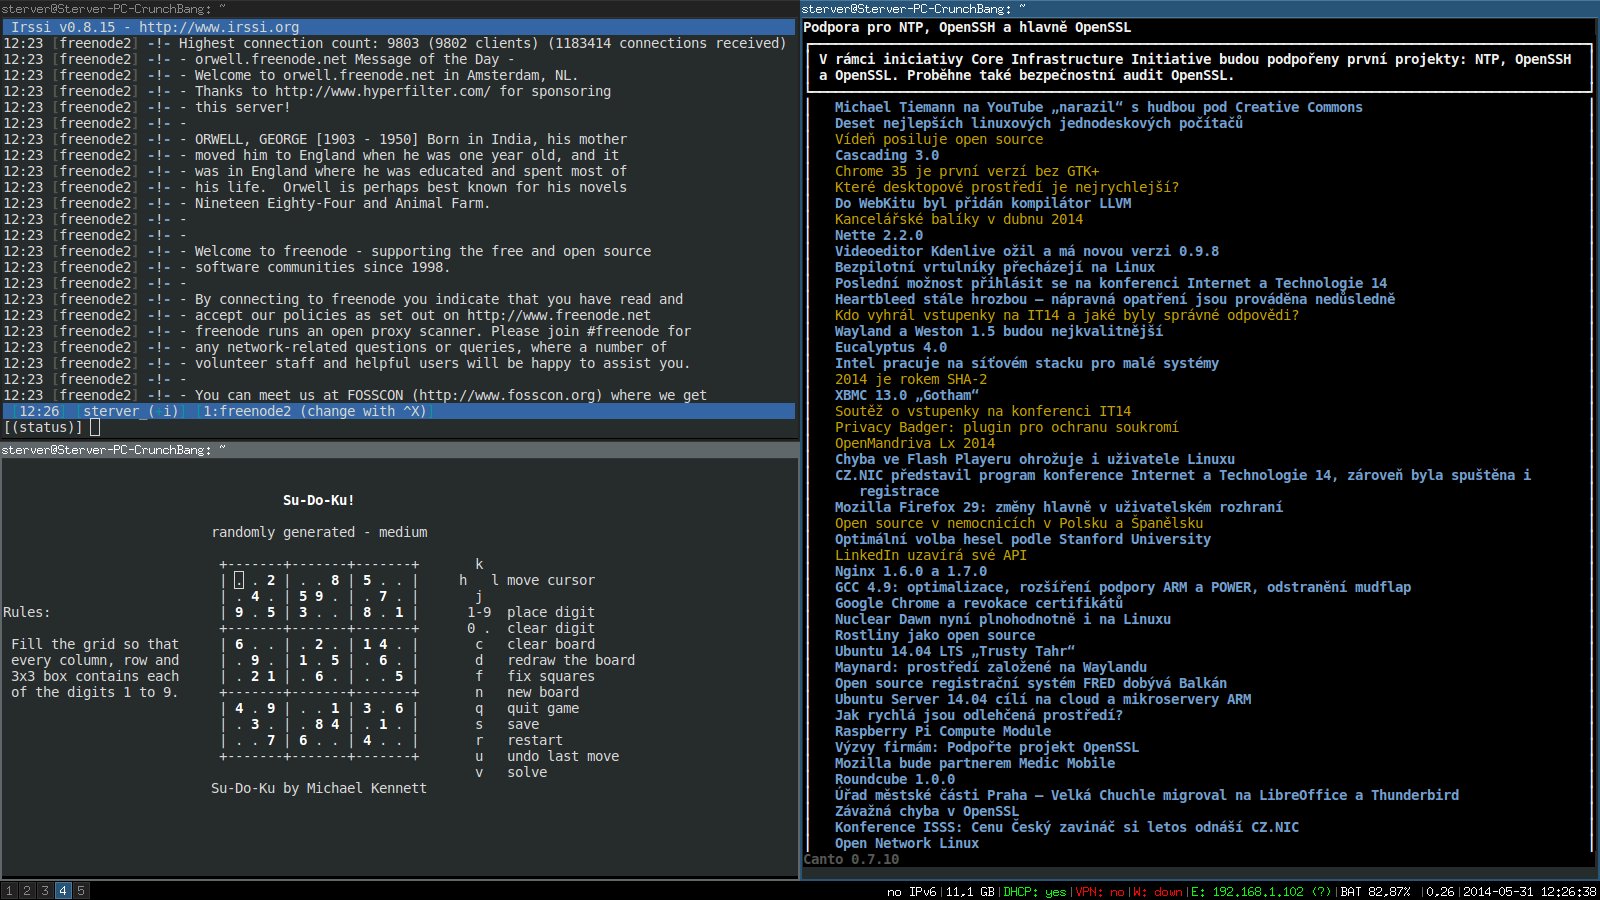Click 'randomly generated - medium' label
Viewport: 1600px width, 900px height.
(x=319, y=532)
